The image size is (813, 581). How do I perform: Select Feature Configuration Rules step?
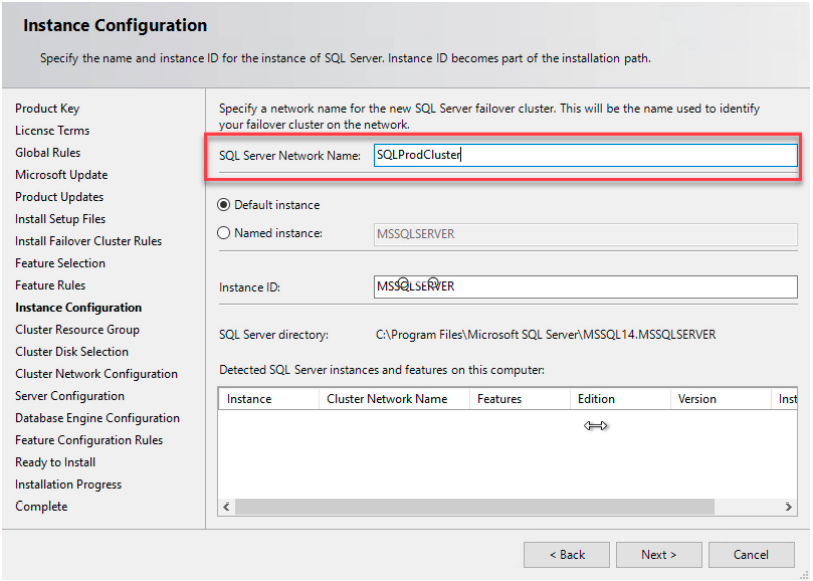(89, 440)
